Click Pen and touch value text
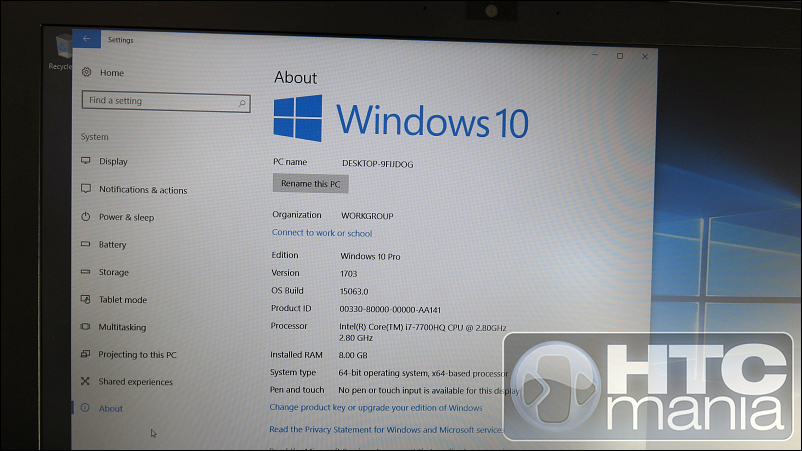This screenshot has width=802, height=451. [428, 391]
